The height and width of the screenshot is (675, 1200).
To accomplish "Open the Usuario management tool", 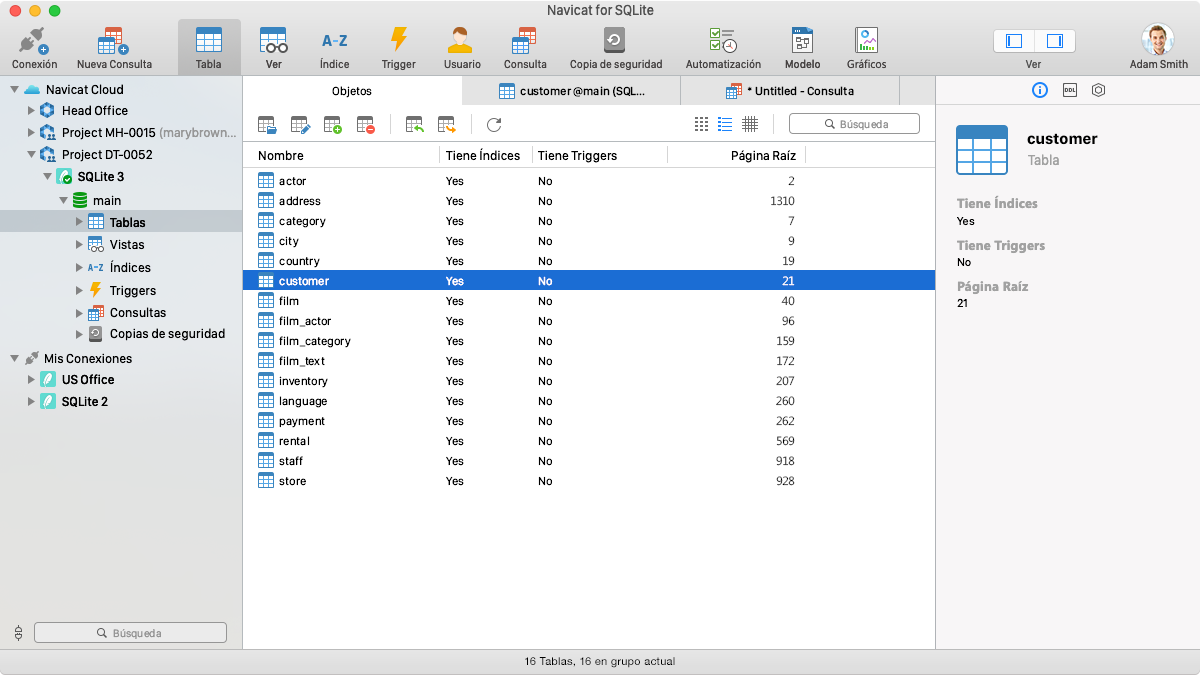I will click(x=461, y=45).
